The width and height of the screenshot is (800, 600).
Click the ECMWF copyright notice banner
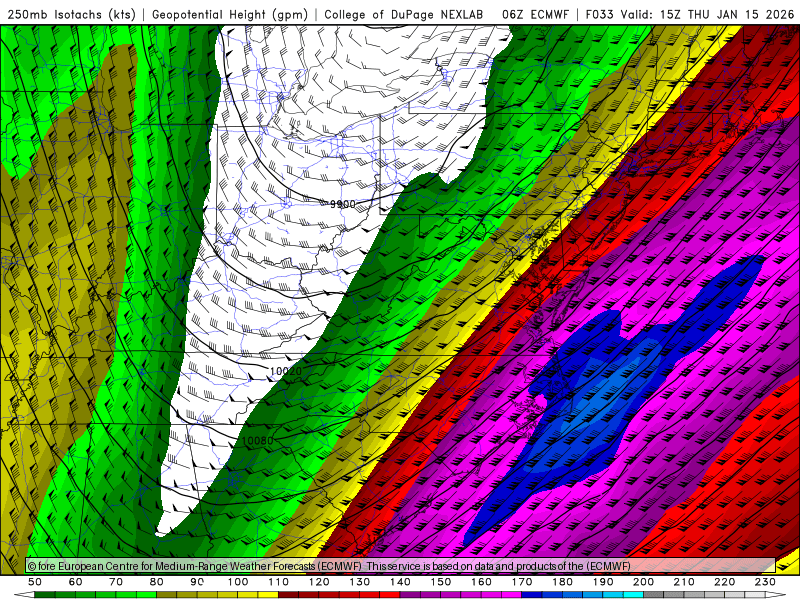401,565
